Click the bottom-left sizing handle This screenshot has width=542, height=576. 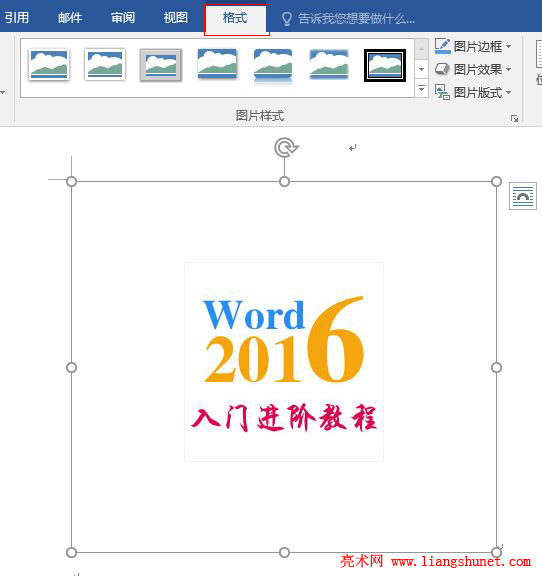point(72,552)
